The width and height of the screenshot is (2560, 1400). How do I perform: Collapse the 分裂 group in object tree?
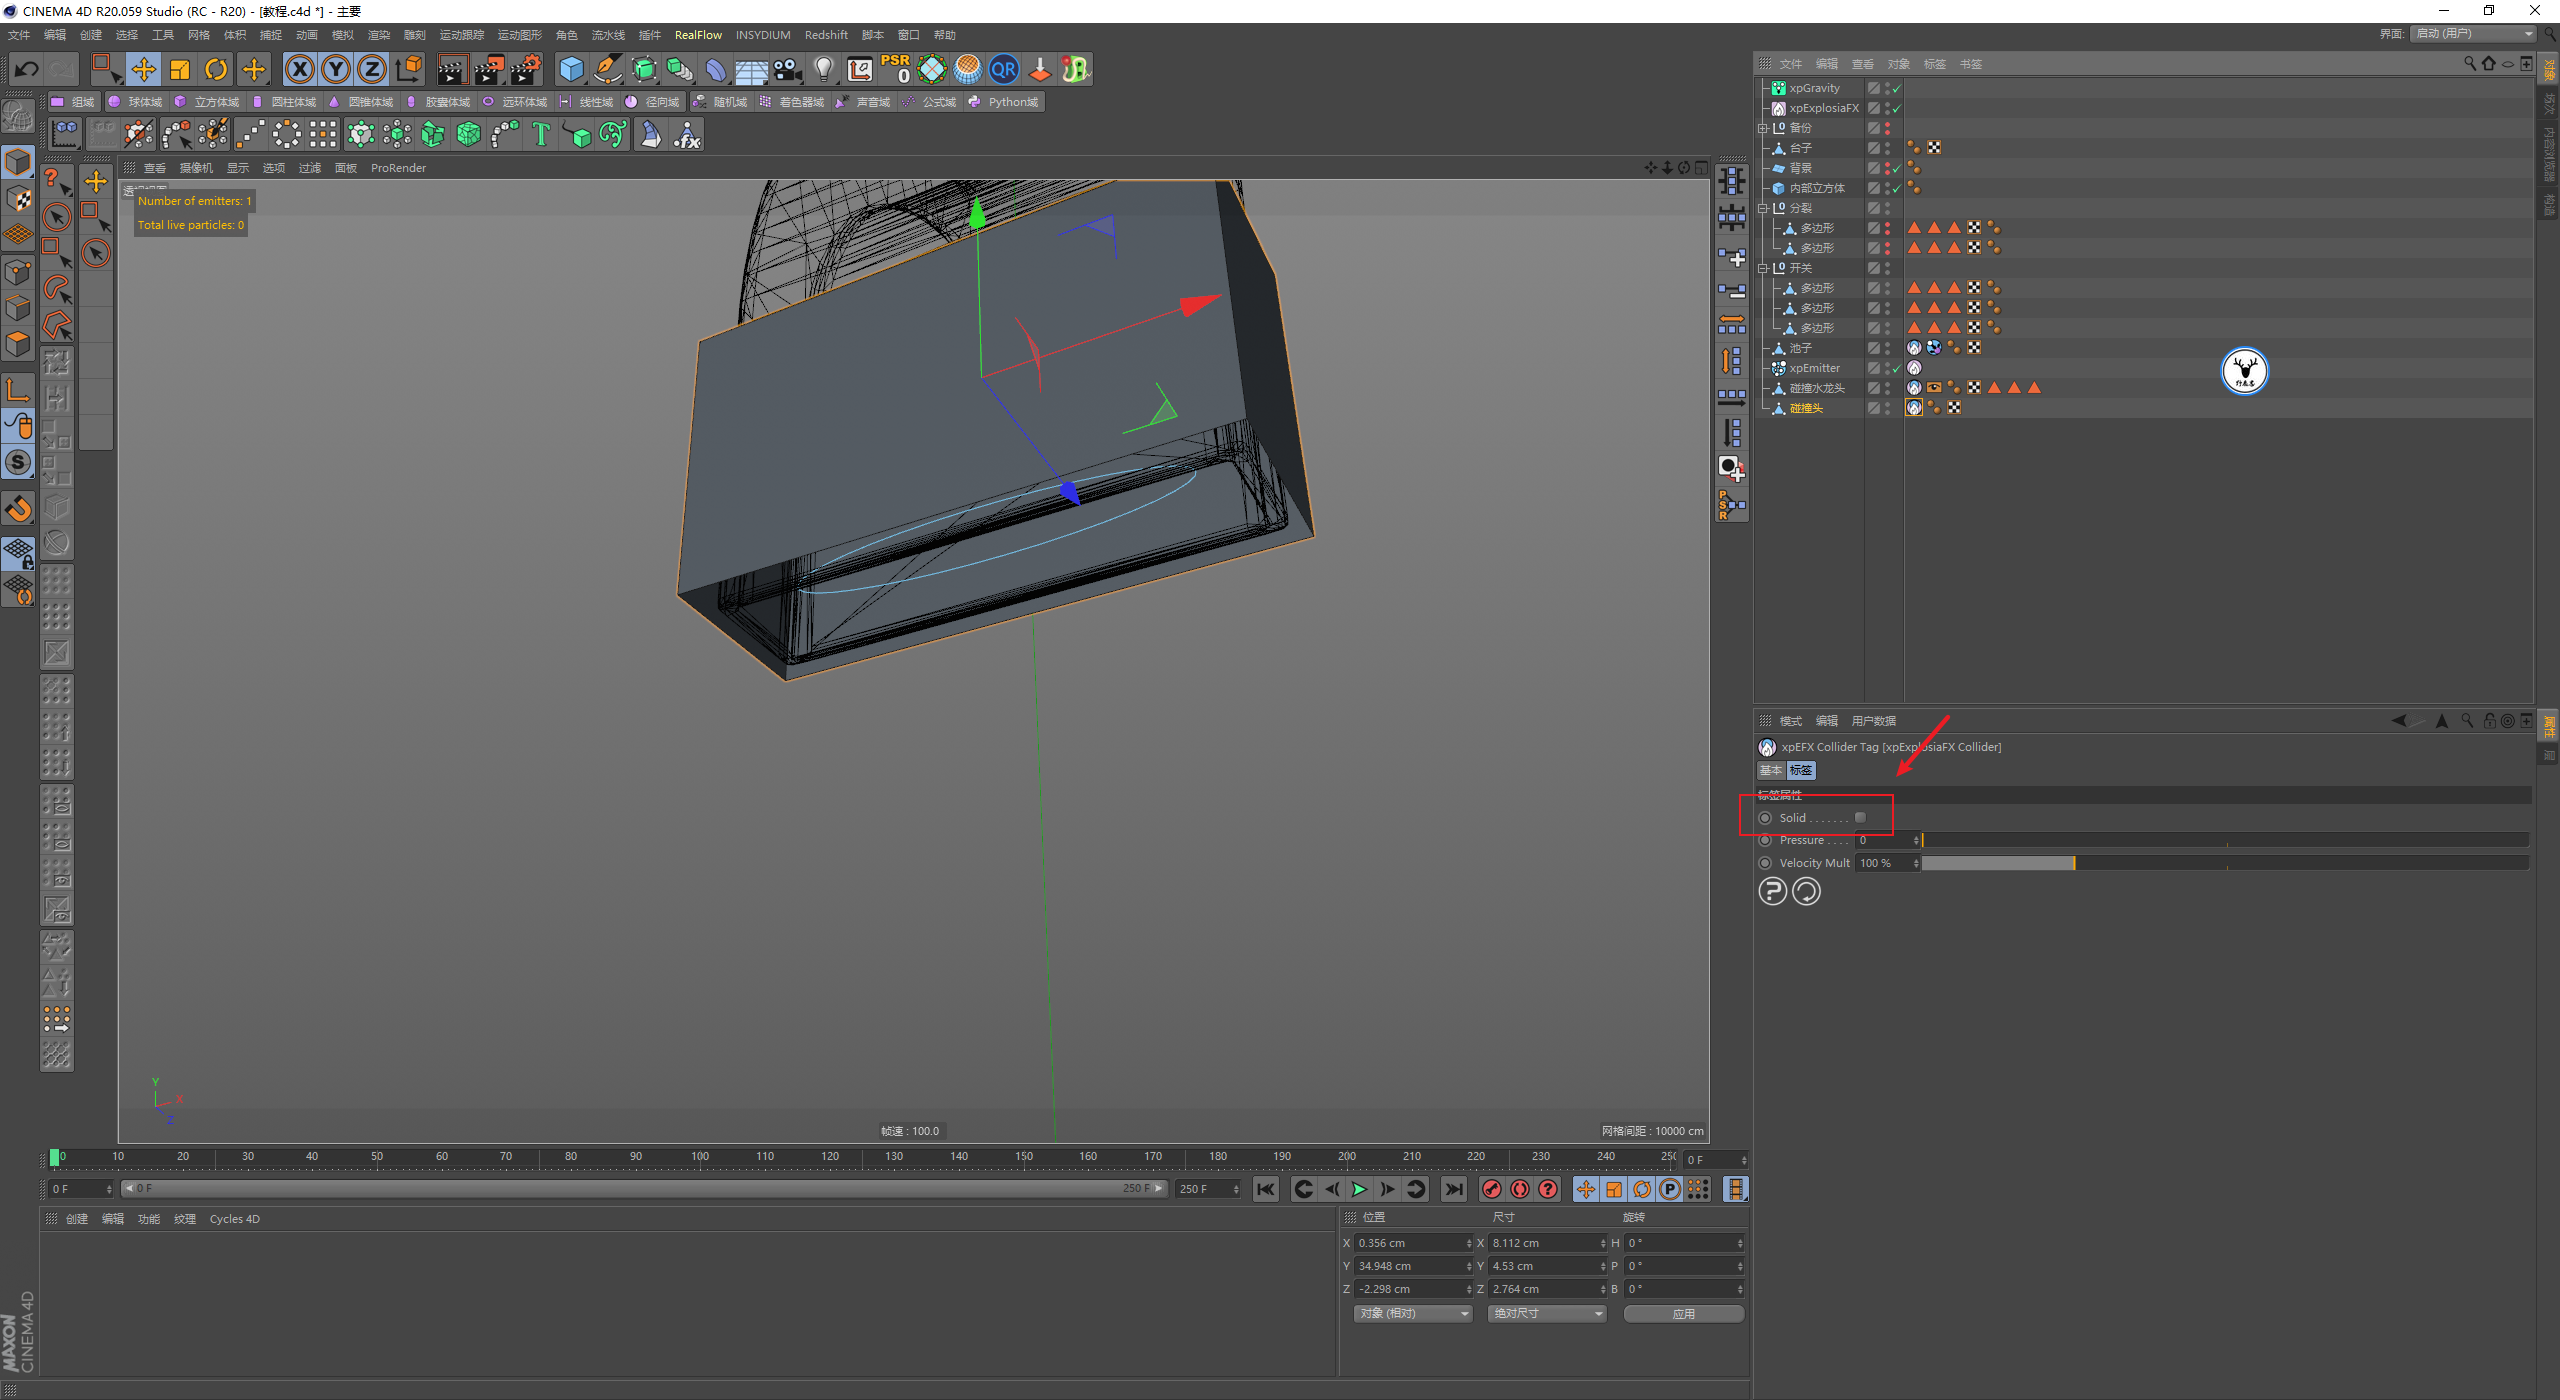coord(1763,208)
